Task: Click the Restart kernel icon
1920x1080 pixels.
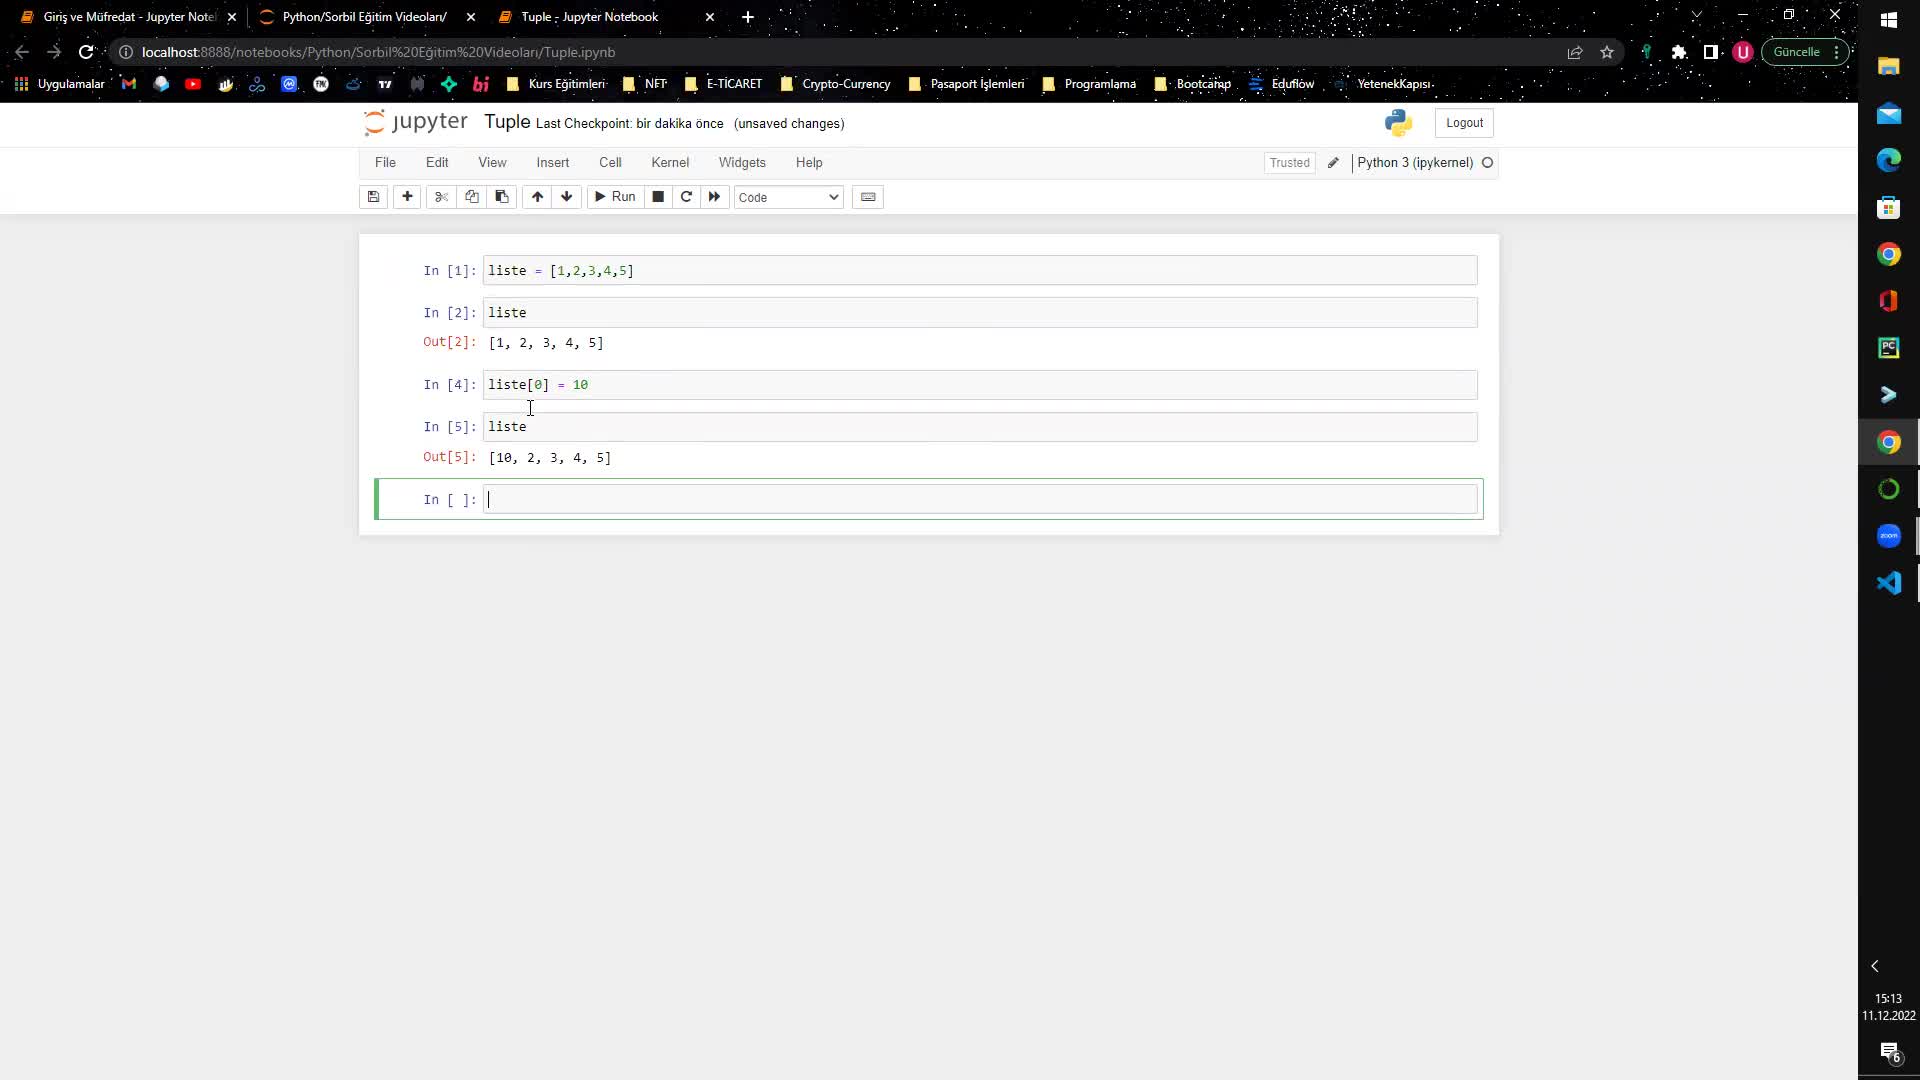Action: 686,196
